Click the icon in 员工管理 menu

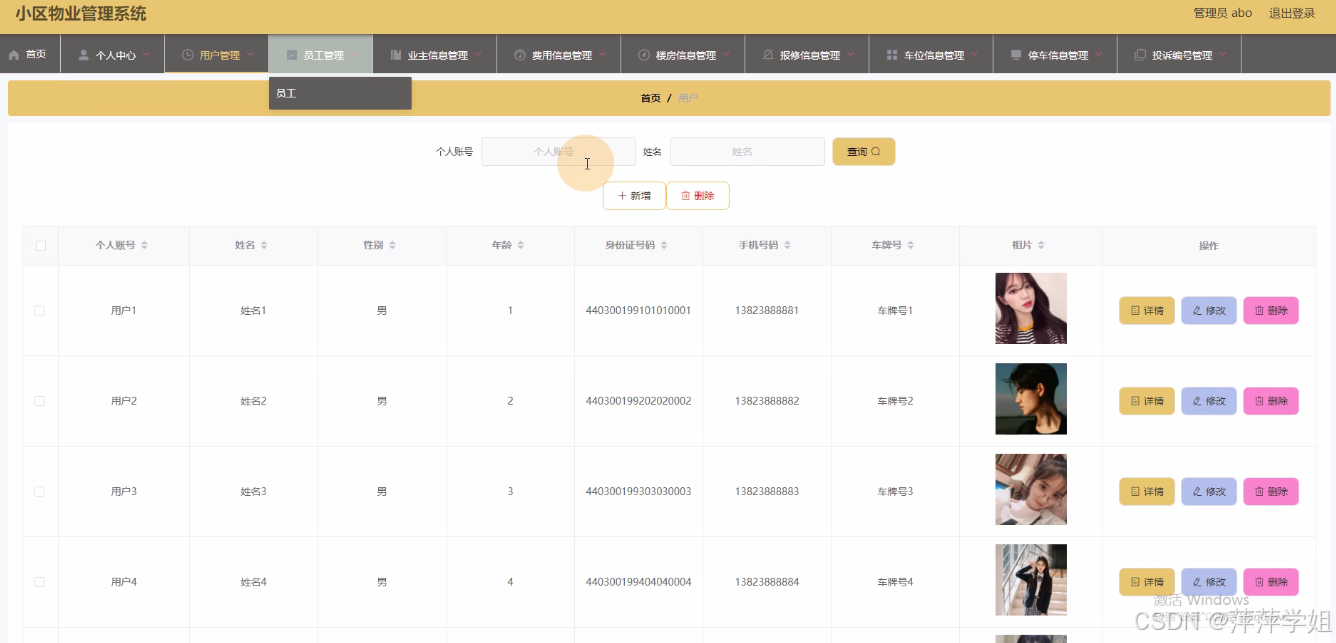tap(292, 55)
